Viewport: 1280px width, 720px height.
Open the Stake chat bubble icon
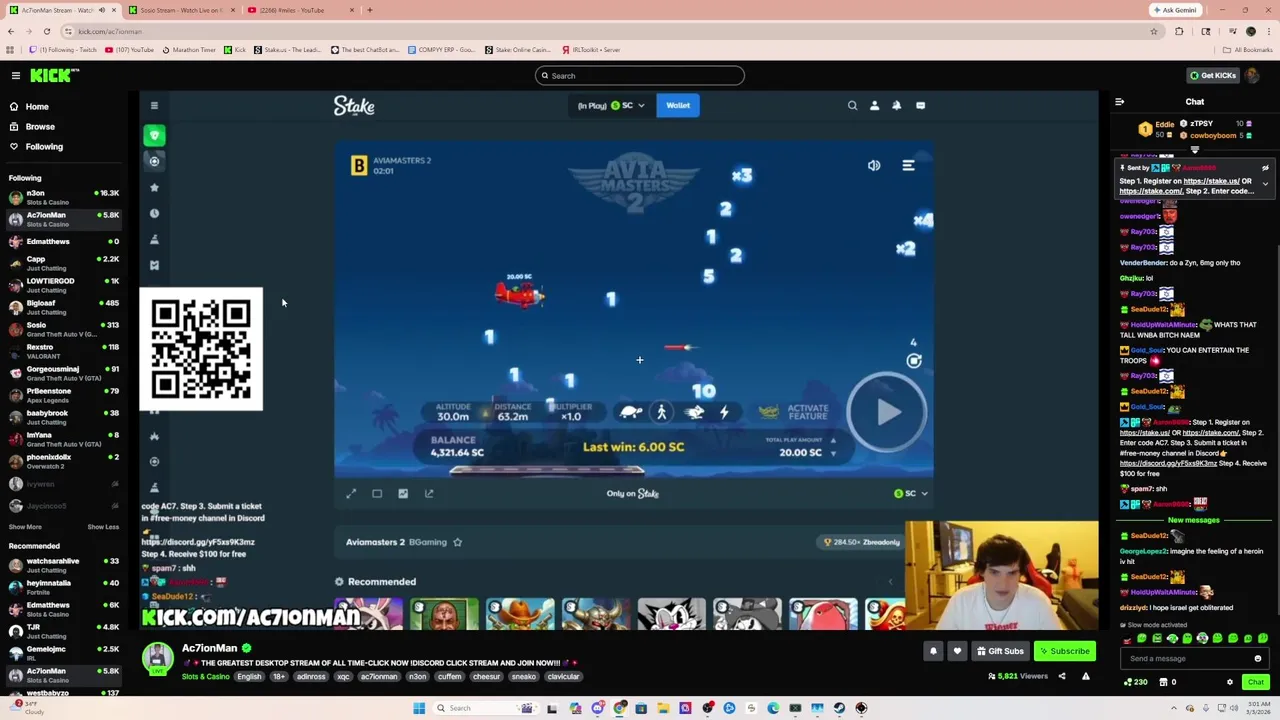pos(920,105)
